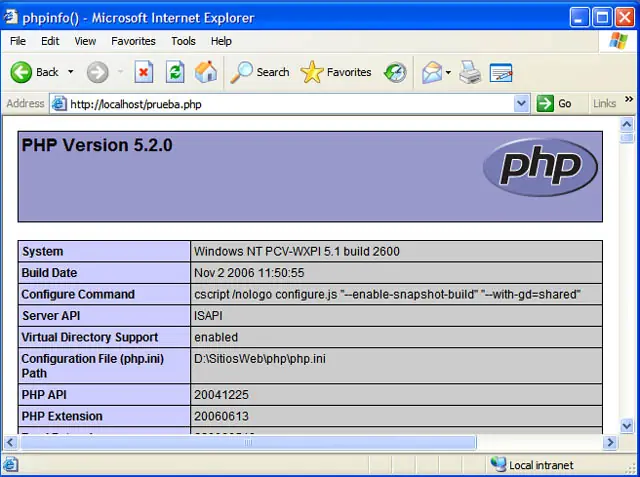Click 'Windows NT PCV-WXPI 5.1 build 2600' value

tap(297, 251)
